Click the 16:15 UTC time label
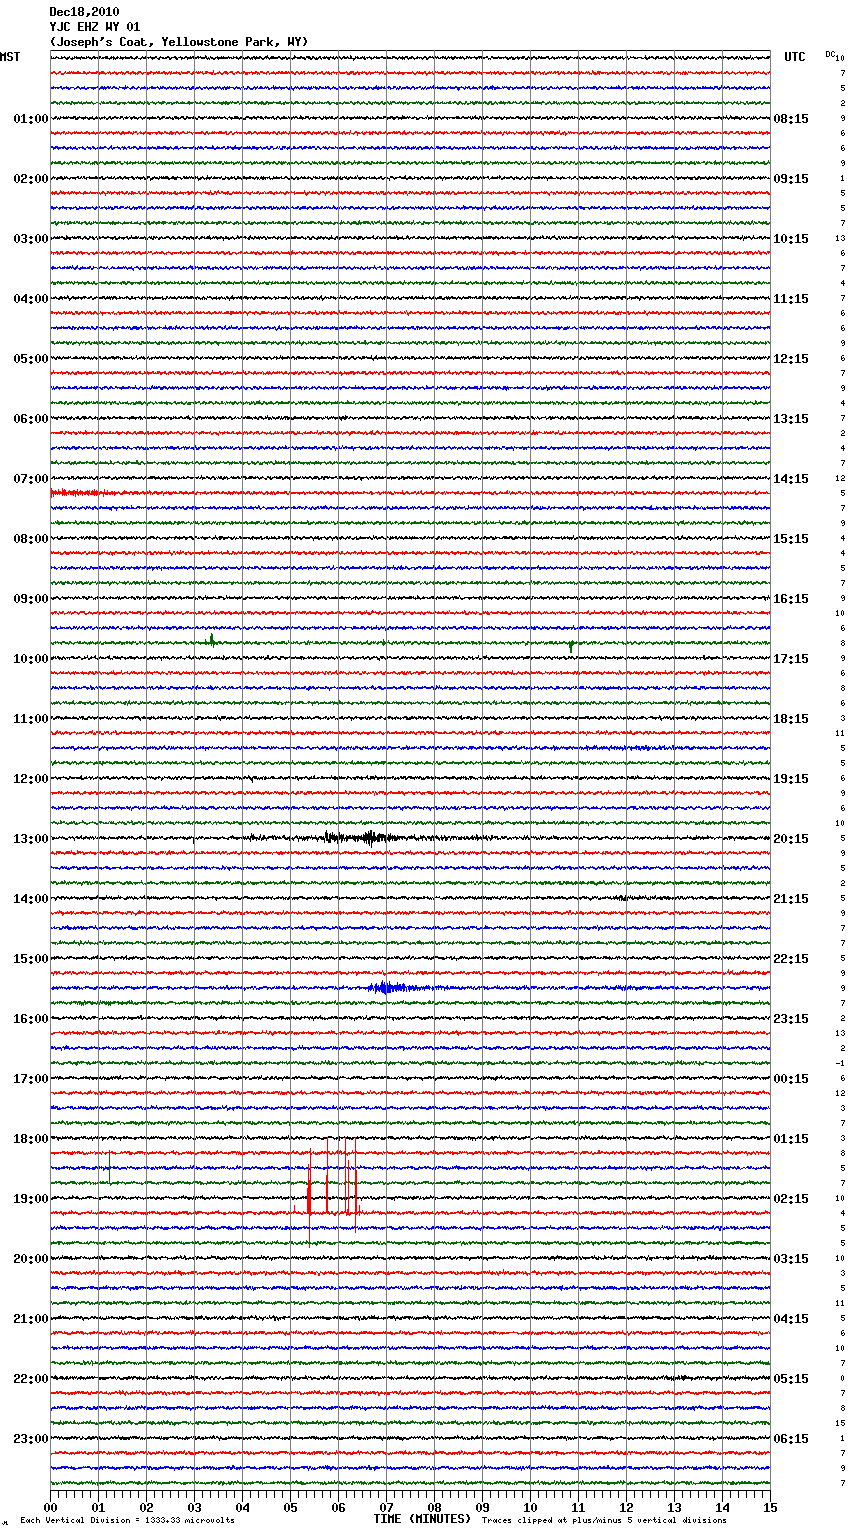Image resolution: width=850 pixels, height=1534 pixels. click(x=791, y=599)
